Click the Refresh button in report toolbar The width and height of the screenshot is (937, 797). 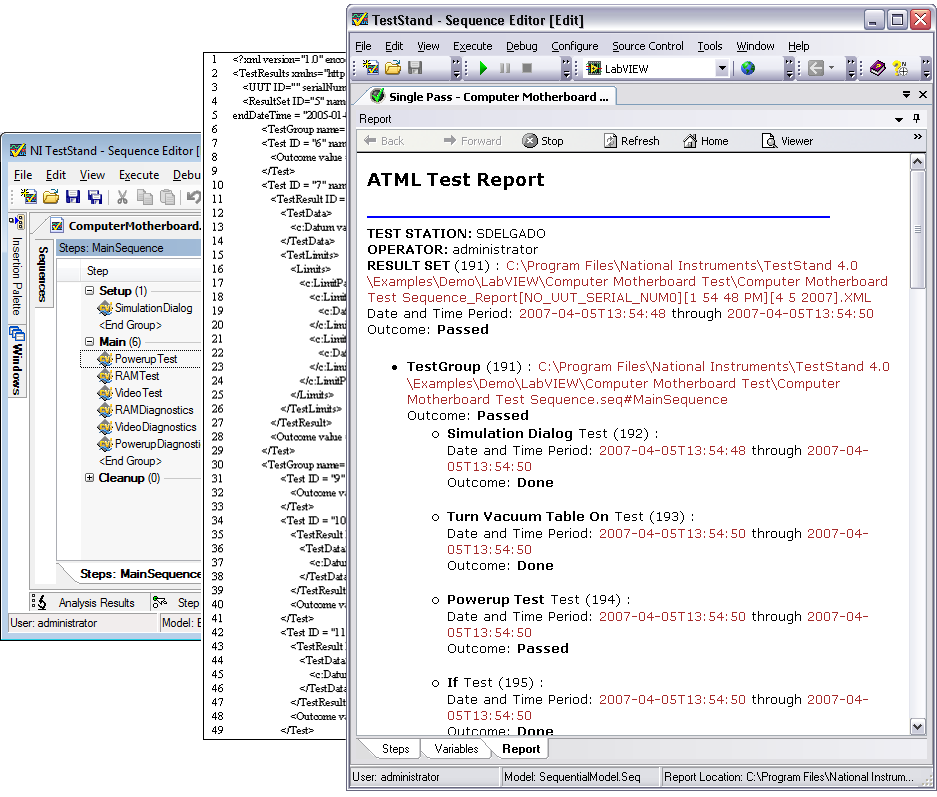point(631,141)
